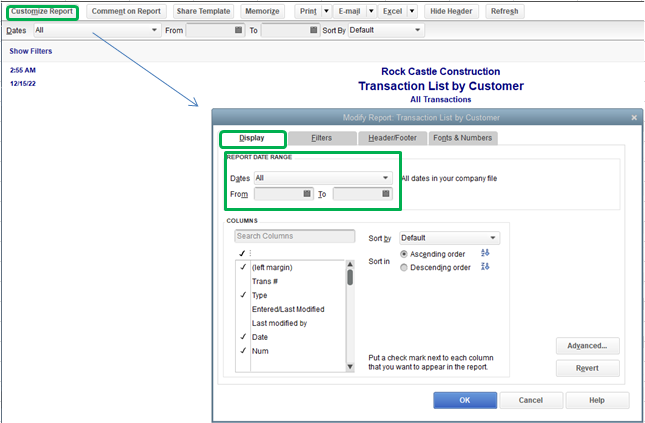645x423 pixels.
Task: Click the column list scroll up arrow
Action: (x=350, y=264)
